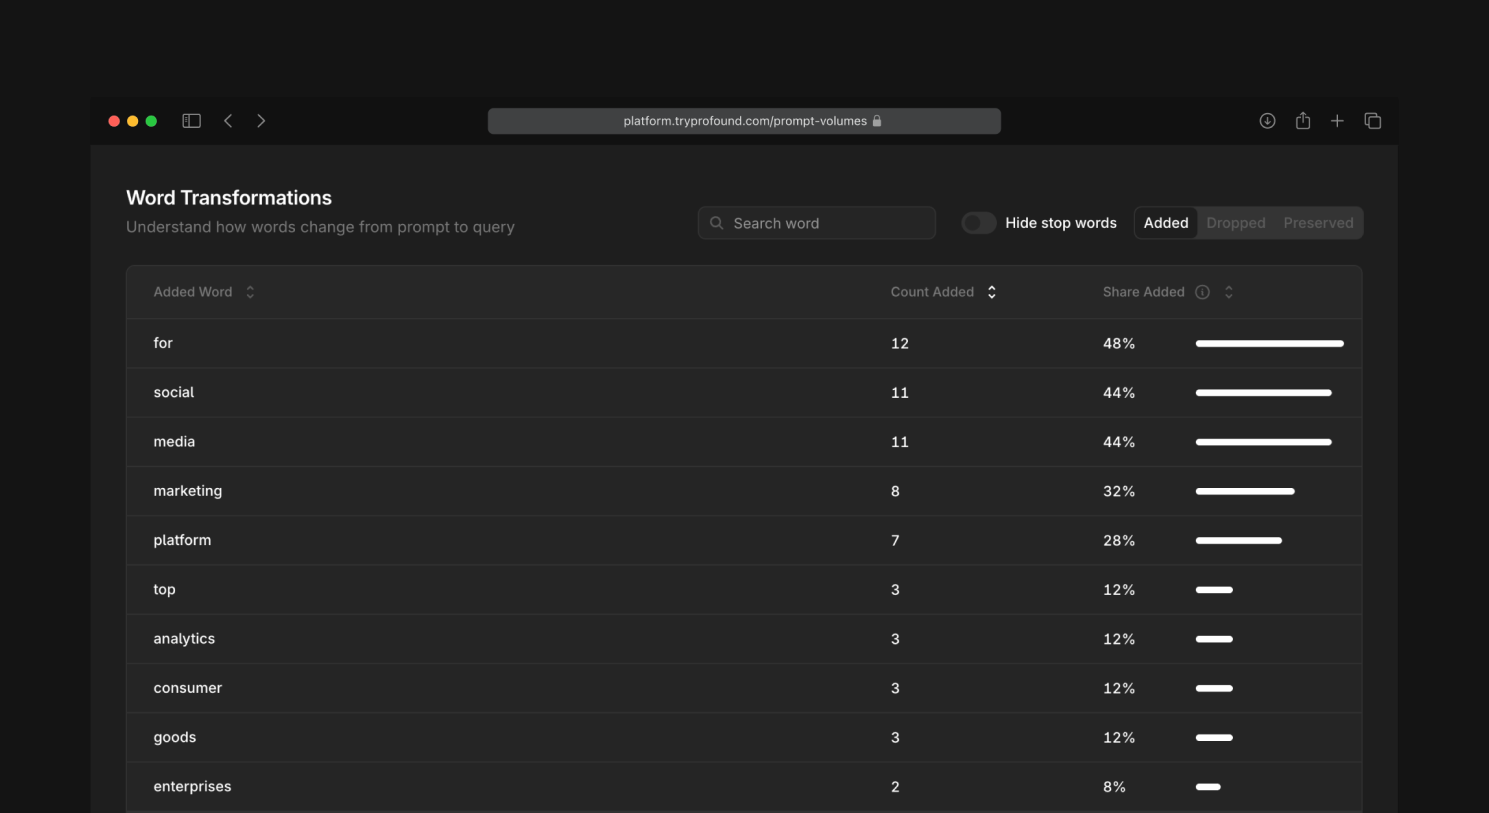Click the 48% share value

pyautogui.click(x=1119, y=343)
